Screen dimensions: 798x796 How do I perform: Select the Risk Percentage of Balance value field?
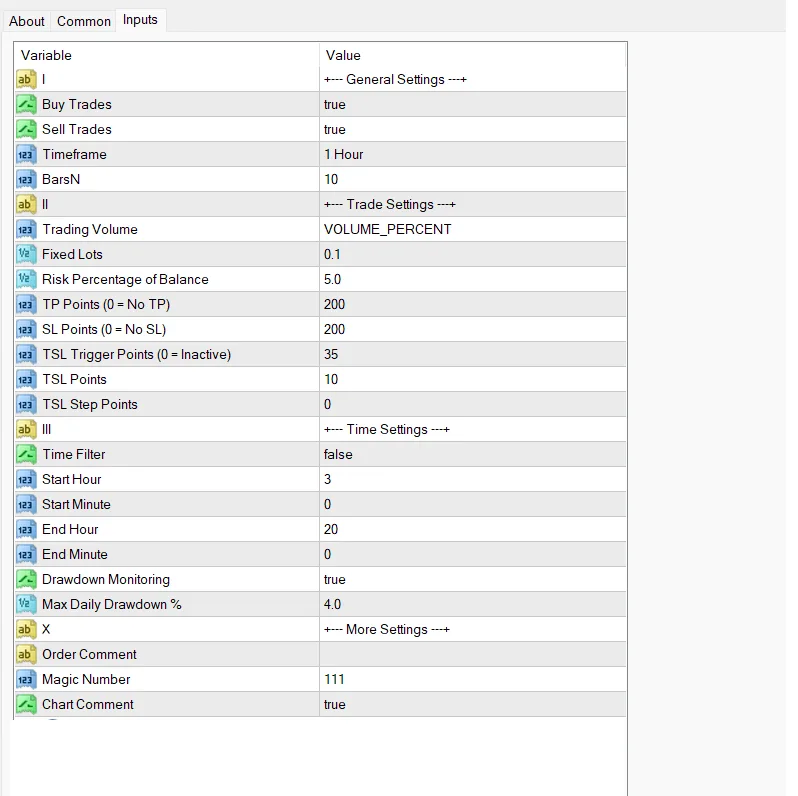(472, 280)
